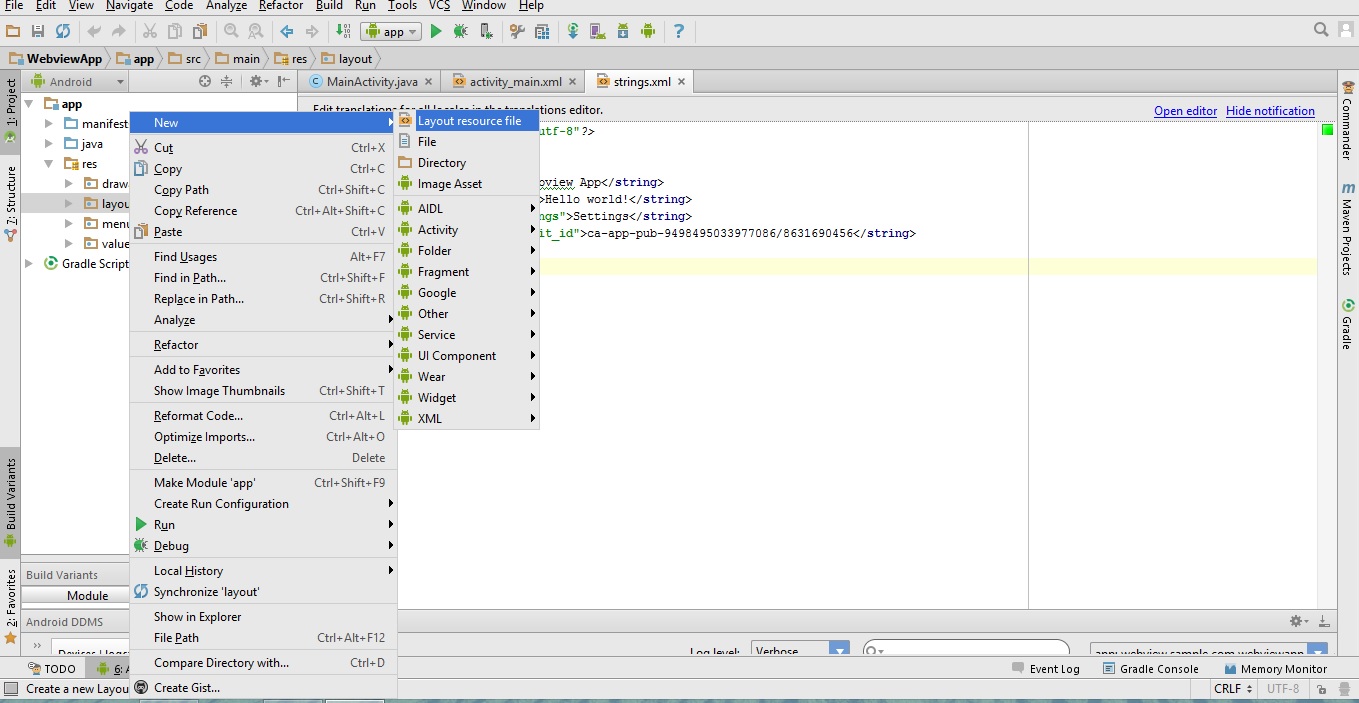Open the SDK Manager wrench icon
This screenshot has width=1359, height=703.
[516, 31]
